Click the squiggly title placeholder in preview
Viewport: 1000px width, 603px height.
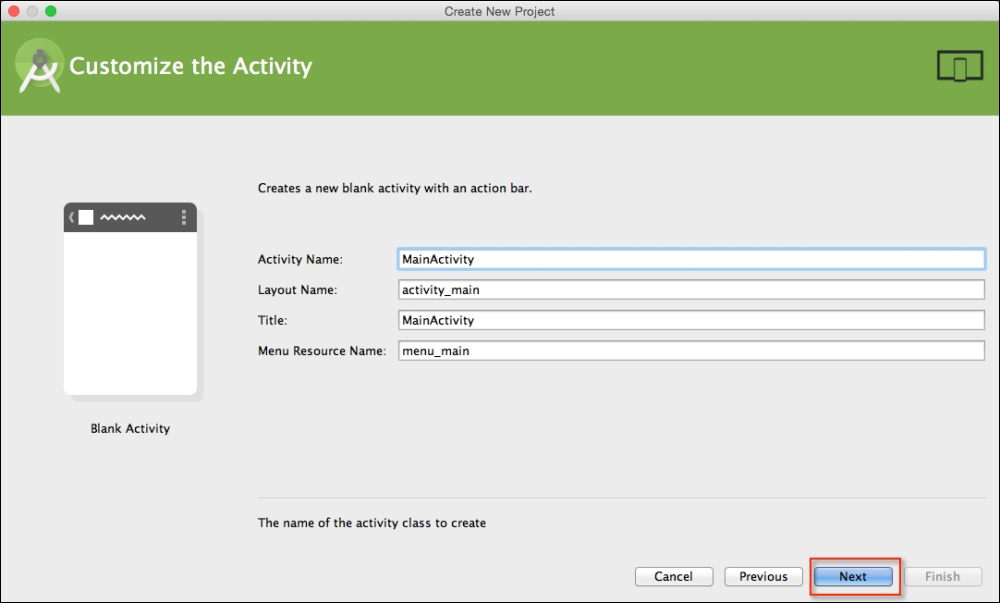coord(123,218)
